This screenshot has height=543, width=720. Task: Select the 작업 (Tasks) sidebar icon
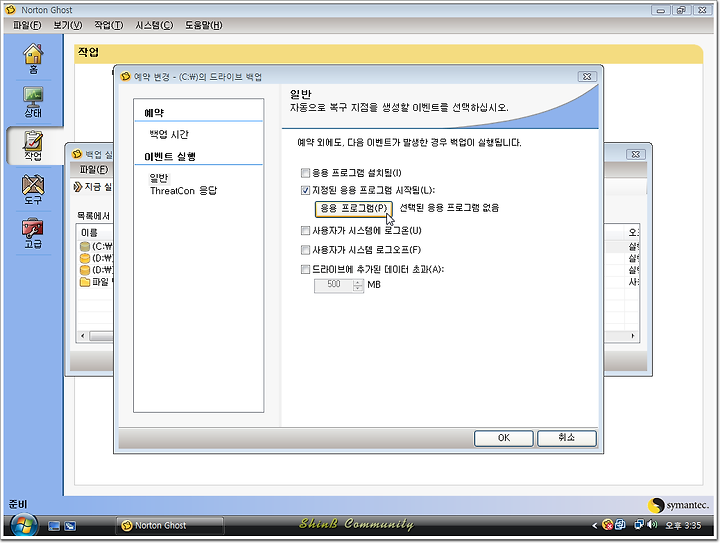tap(33, 146)
